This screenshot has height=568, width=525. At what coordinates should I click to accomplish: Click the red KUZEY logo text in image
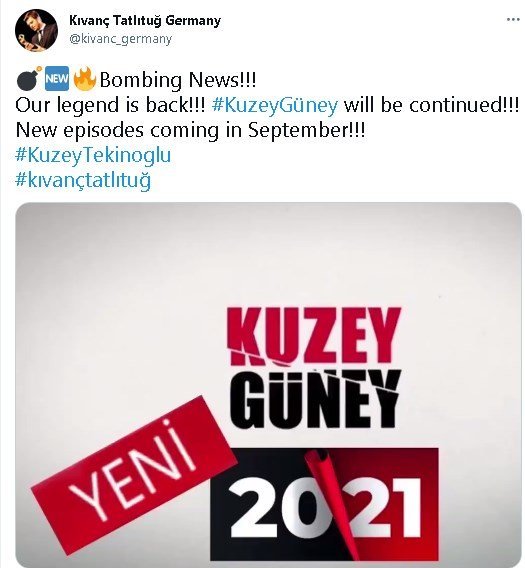point(314,336)
